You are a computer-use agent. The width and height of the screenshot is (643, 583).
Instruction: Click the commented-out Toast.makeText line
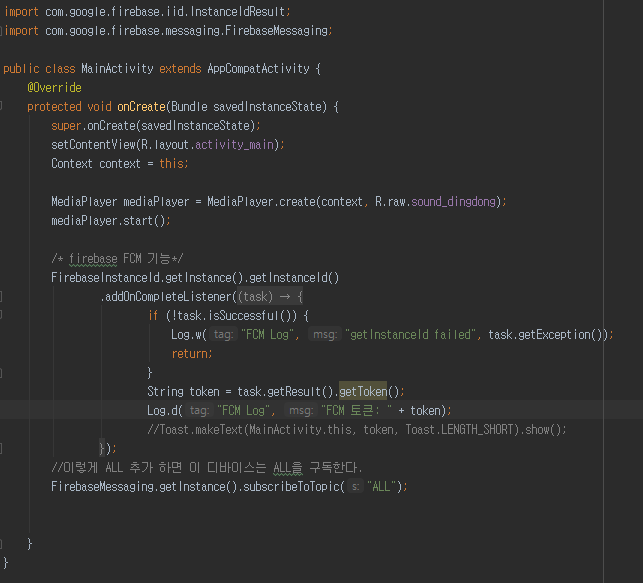(x=357, y=429)
